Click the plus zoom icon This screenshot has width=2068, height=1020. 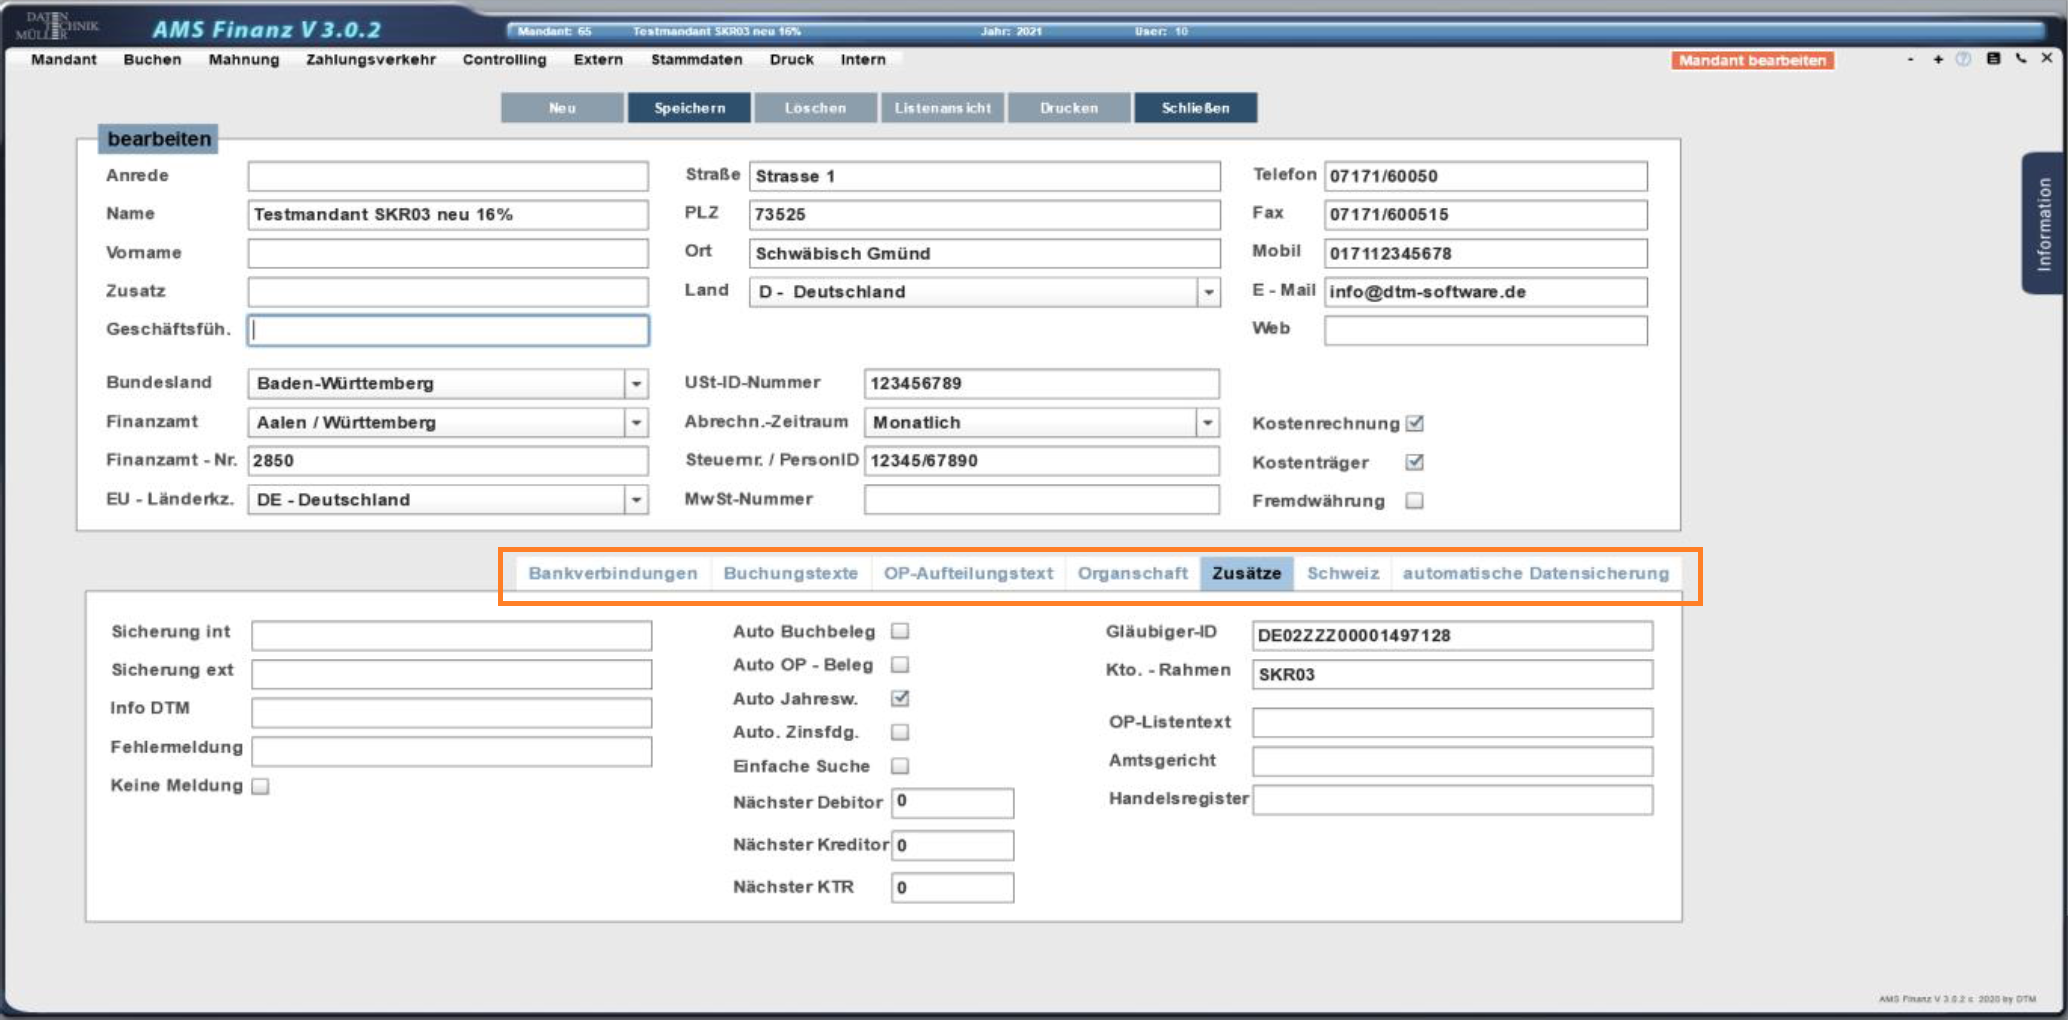(1938, 59)
